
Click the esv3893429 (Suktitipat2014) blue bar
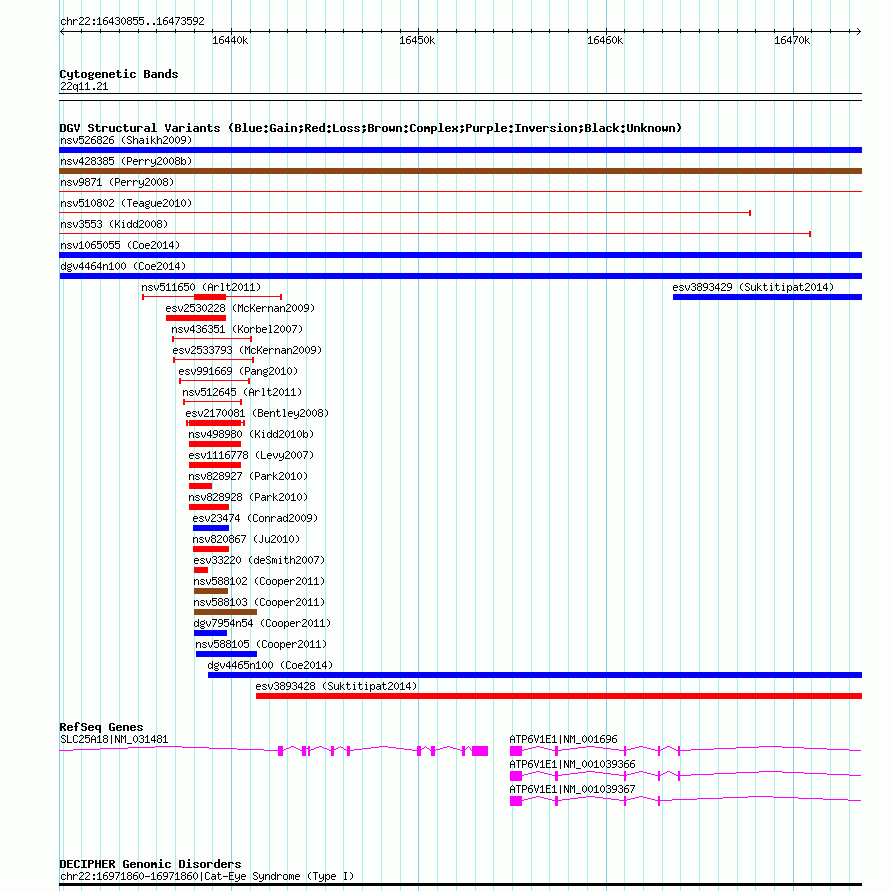tap(767, 297)
